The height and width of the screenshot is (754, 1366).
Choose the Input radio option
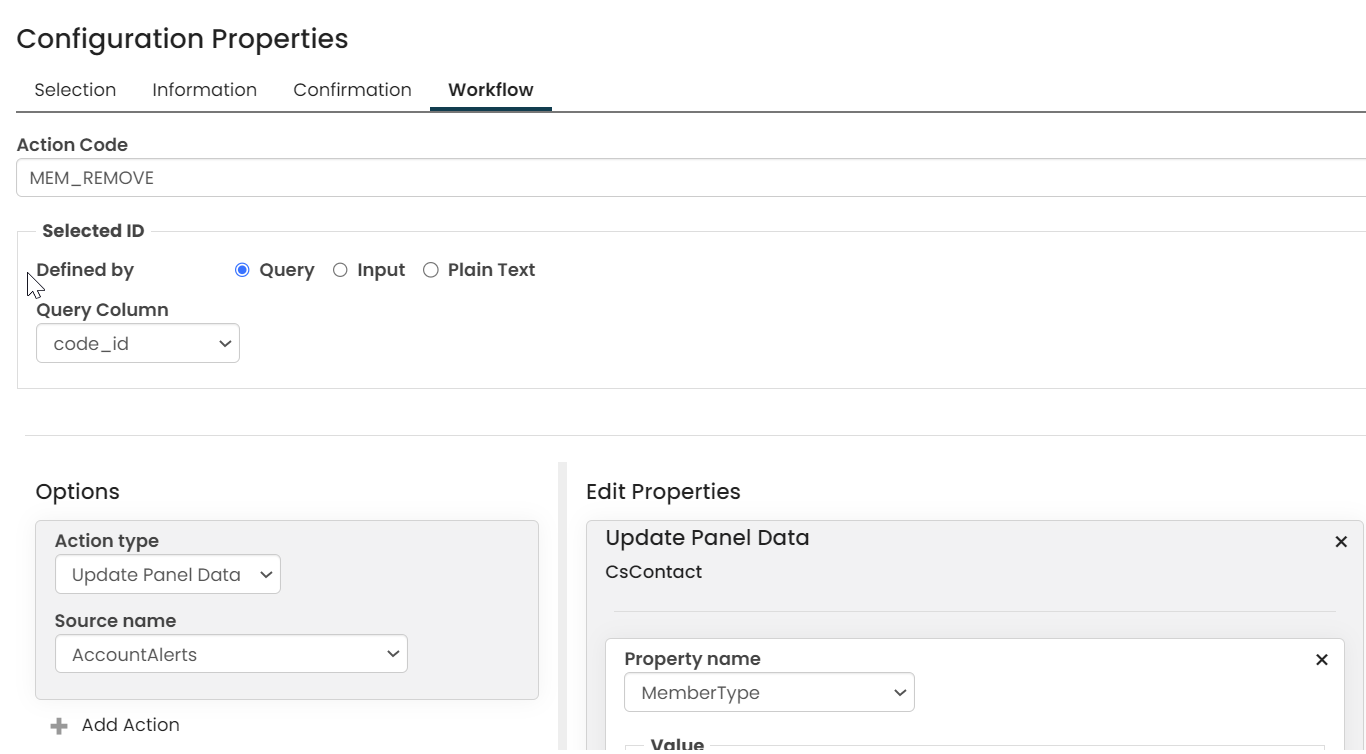[x=340, y=270]
